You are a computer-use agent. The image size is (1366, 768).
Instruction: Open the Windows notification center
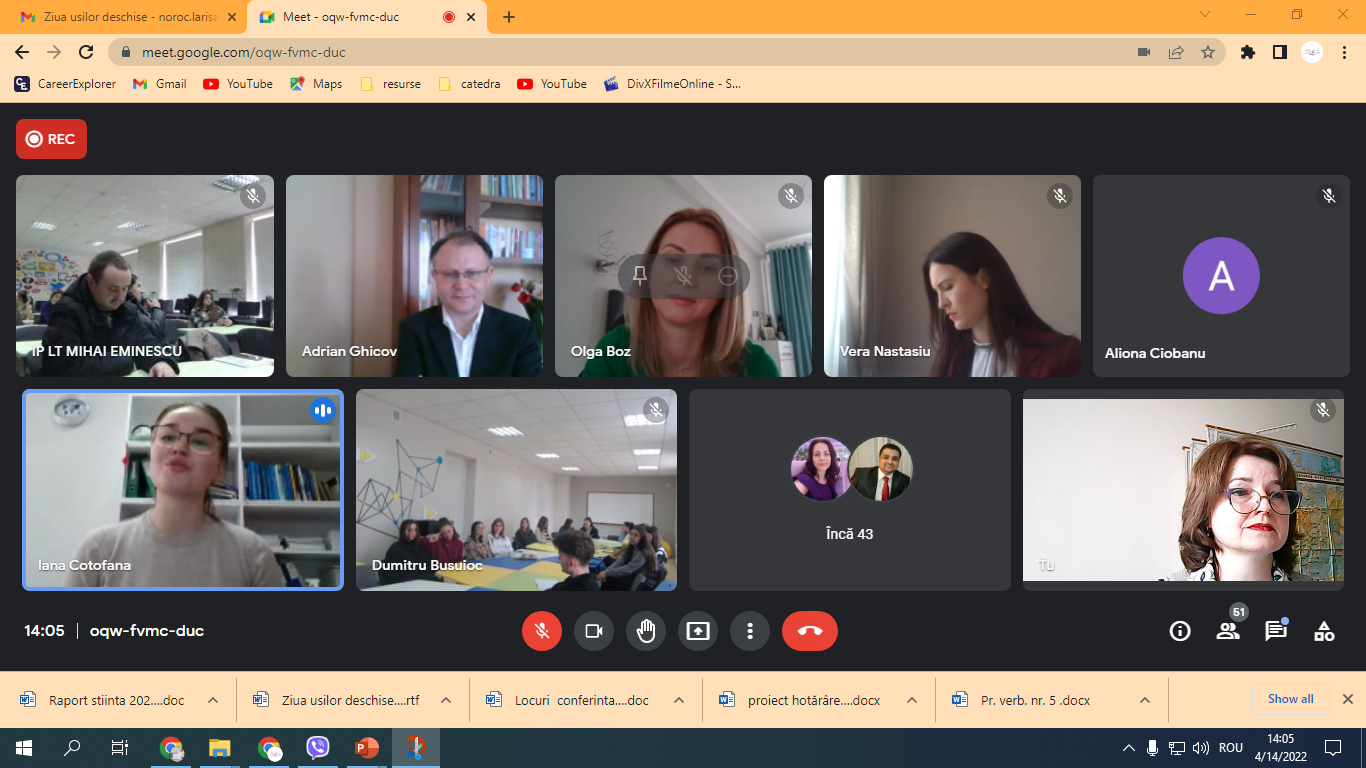pos(1333,748)
